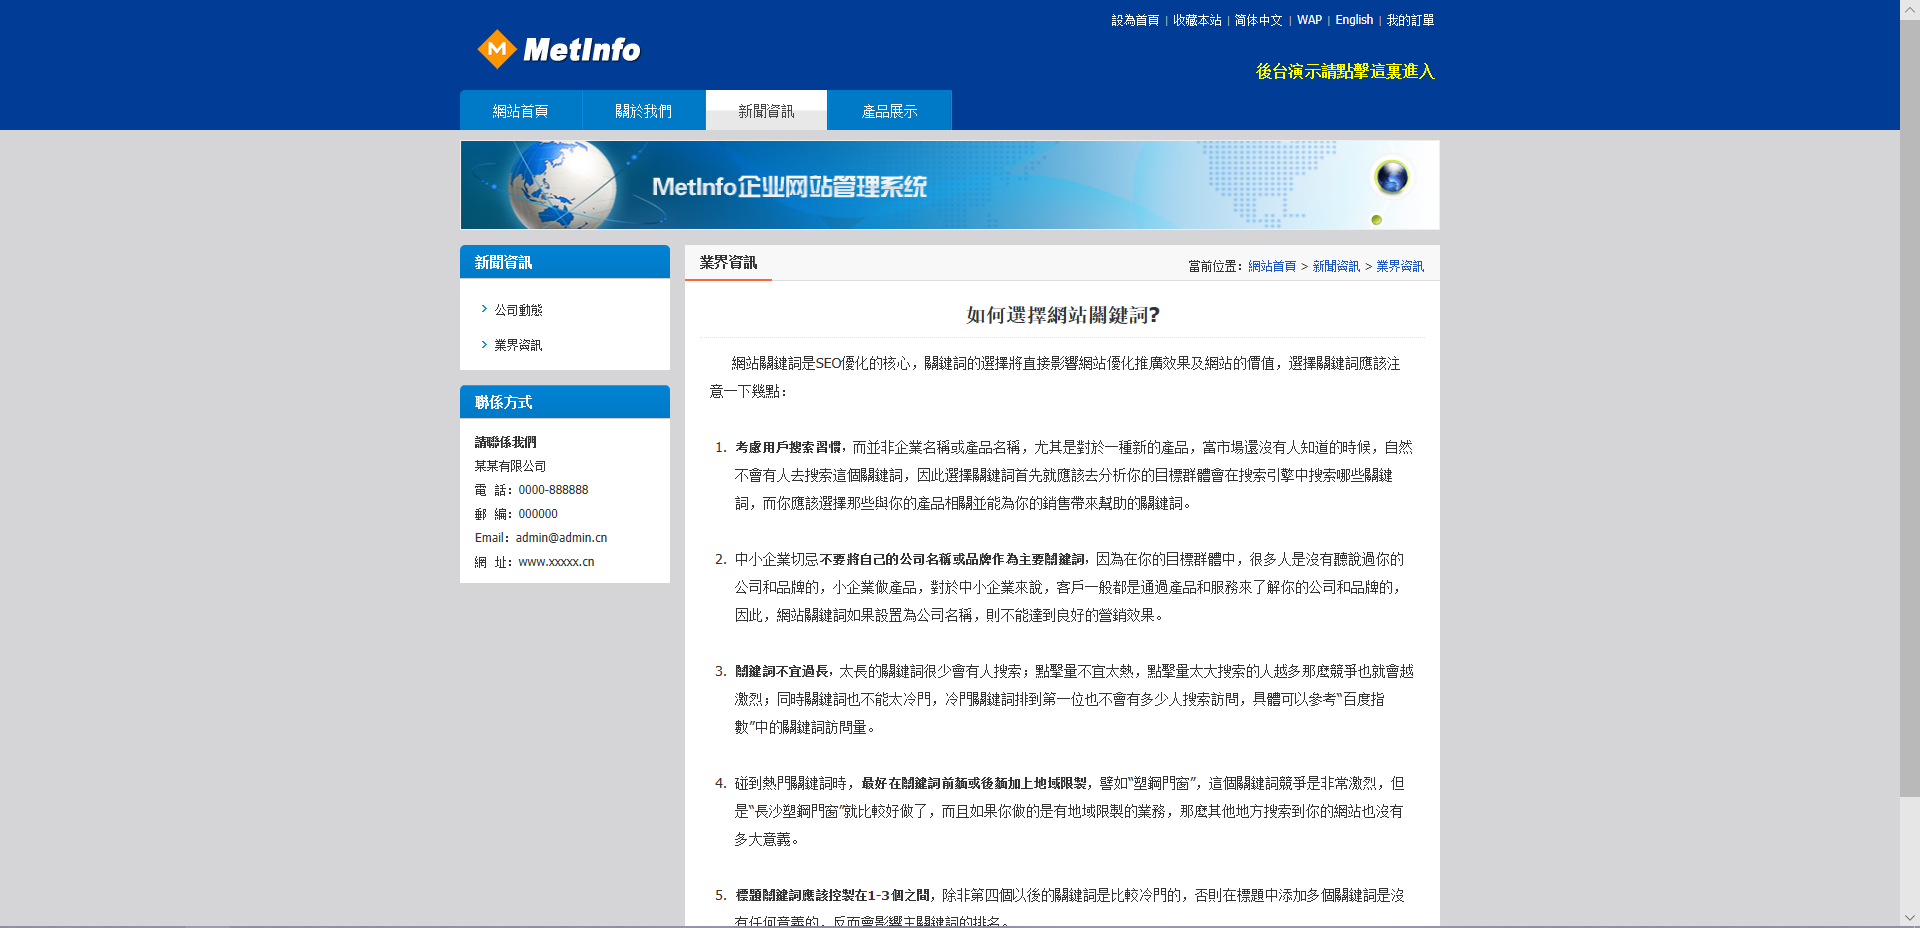This screenshot has width=1920, height=928.
Task: Click the small globe icon in banner
Action: click(x=1391, y=177)
